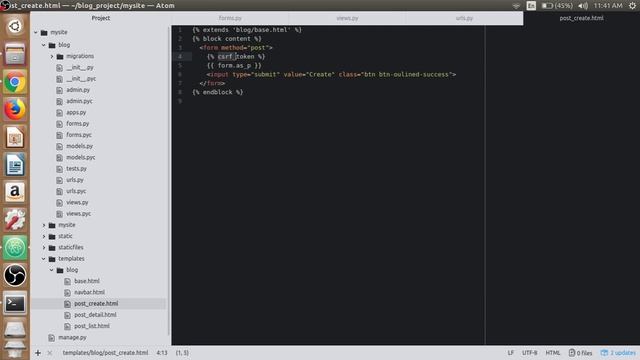Place cursor on endblock line

218,92
